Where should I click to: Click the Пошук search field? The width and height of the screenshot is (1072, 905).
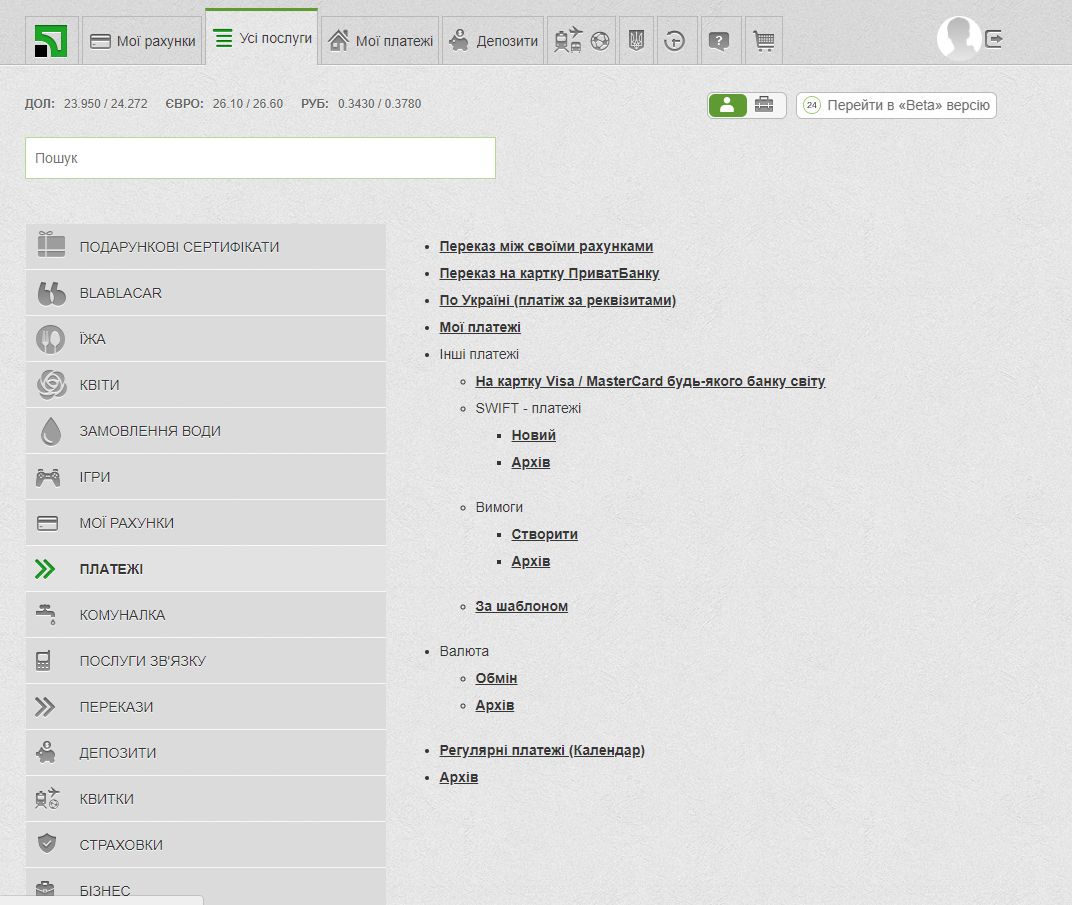pyautogui.click(x=260, y=158)
